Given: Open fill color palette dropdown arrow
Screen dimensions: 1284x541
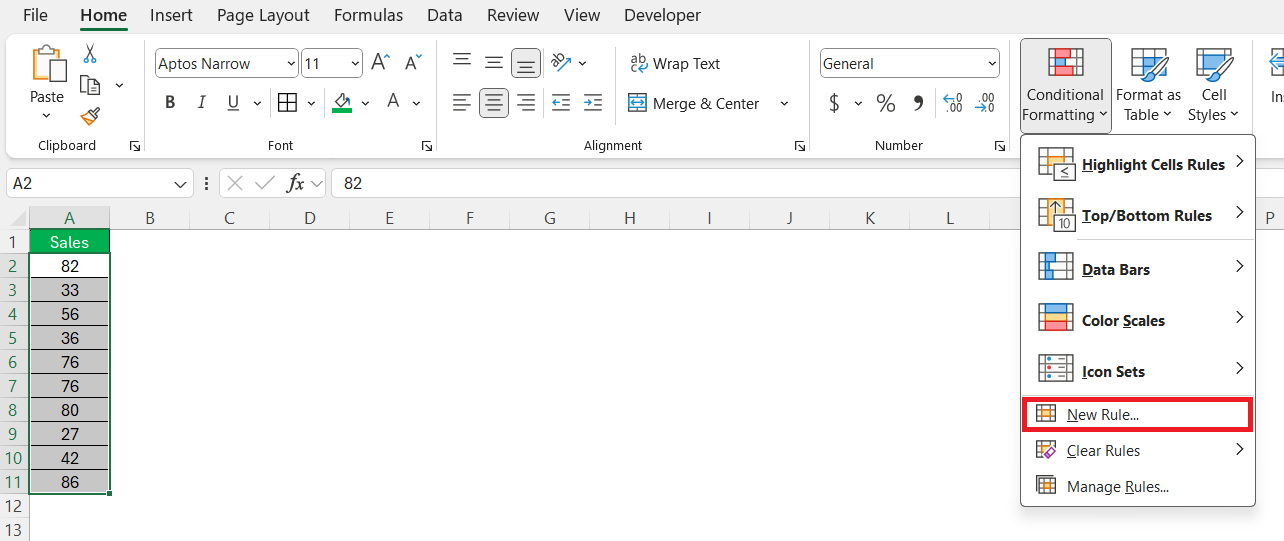Looking at the screenshot, I should pos(365,102).
